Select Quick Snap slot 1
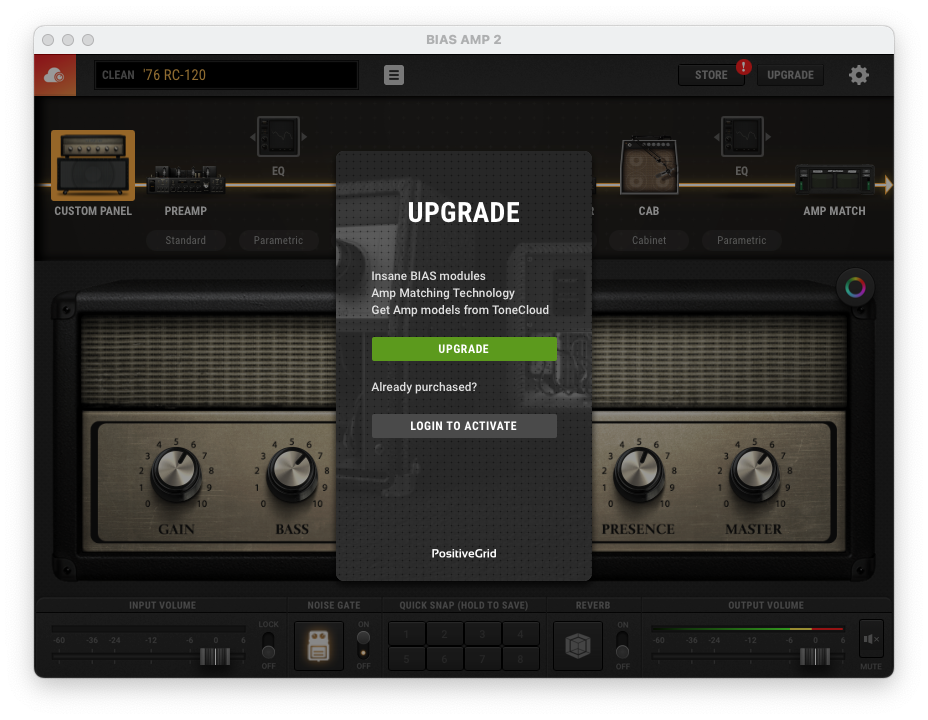Screen dimensions: 928x720 click(x=407, y=634)
